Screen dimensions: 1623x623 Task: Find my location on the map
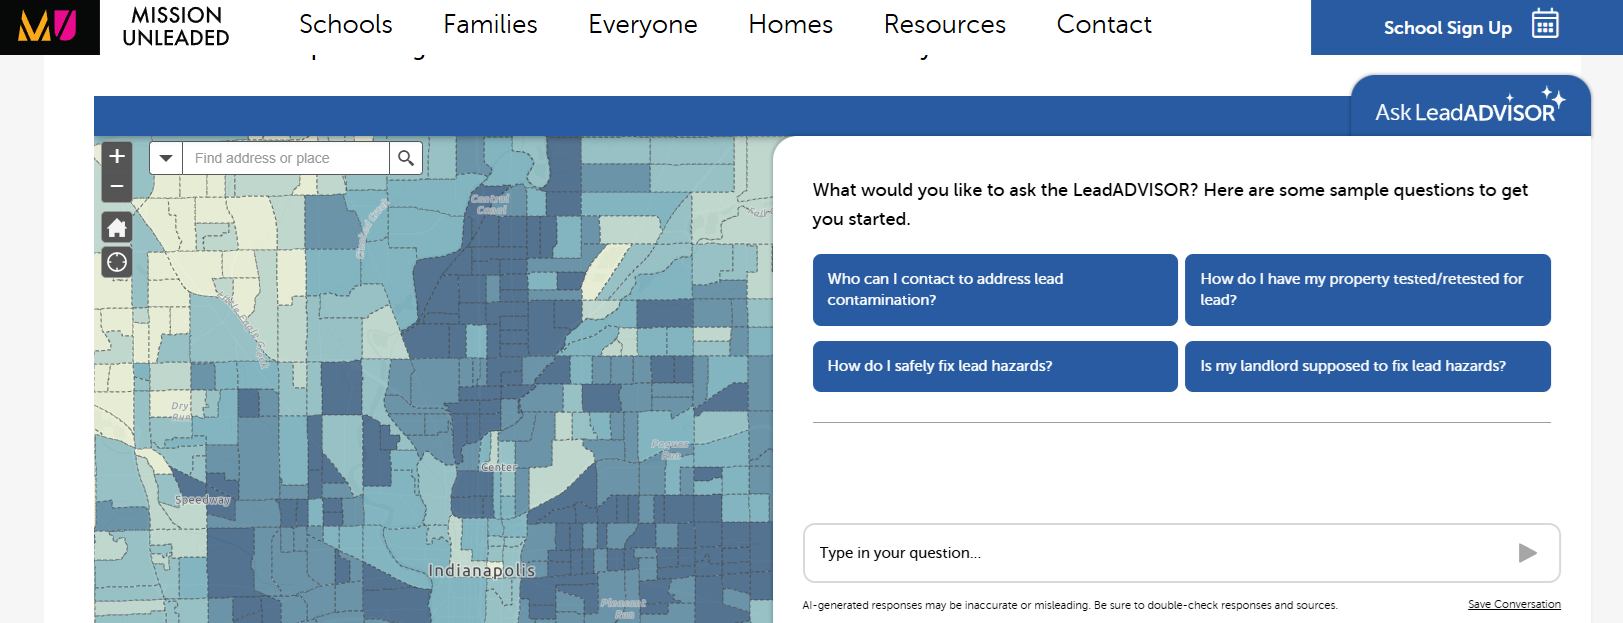117,262
